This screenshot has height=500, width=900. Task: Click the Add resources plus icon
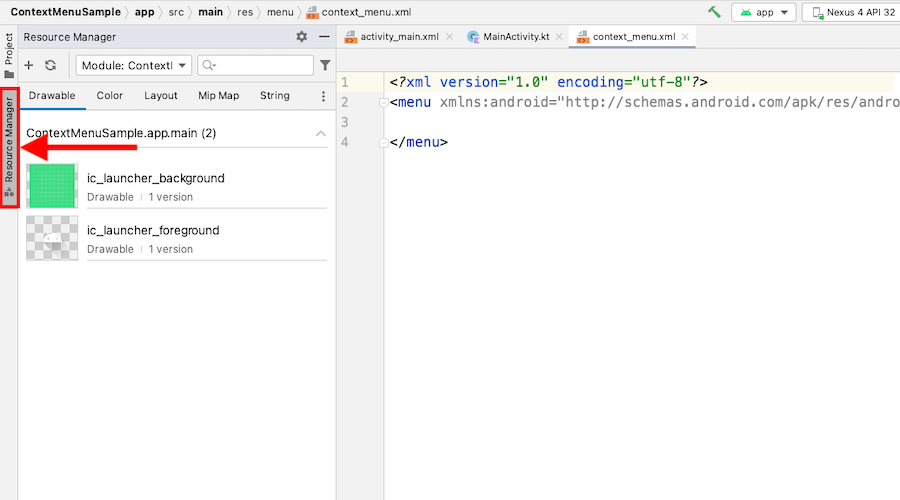point(29,65)
